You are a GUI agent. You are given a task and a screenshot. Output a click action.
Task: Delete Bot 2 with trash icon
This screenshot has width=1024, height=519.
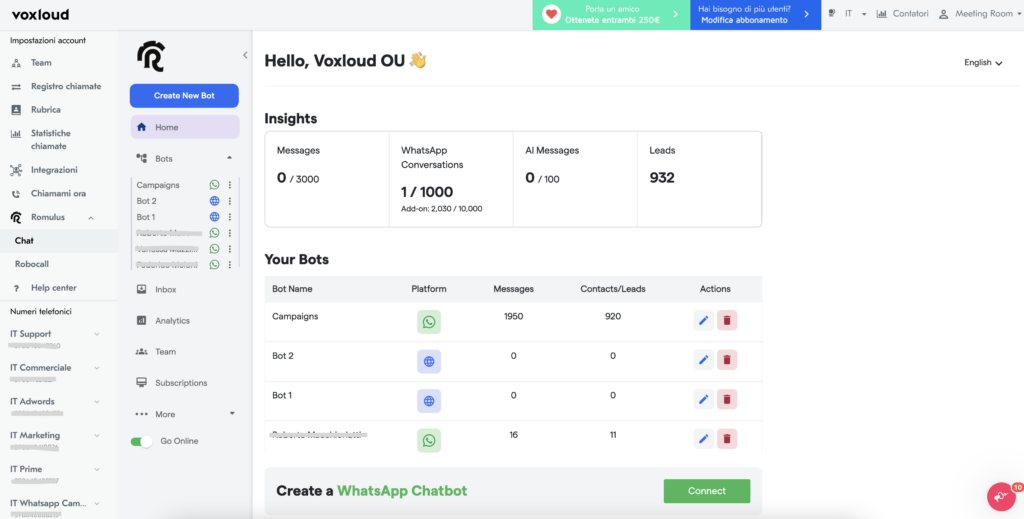point(727,360)
